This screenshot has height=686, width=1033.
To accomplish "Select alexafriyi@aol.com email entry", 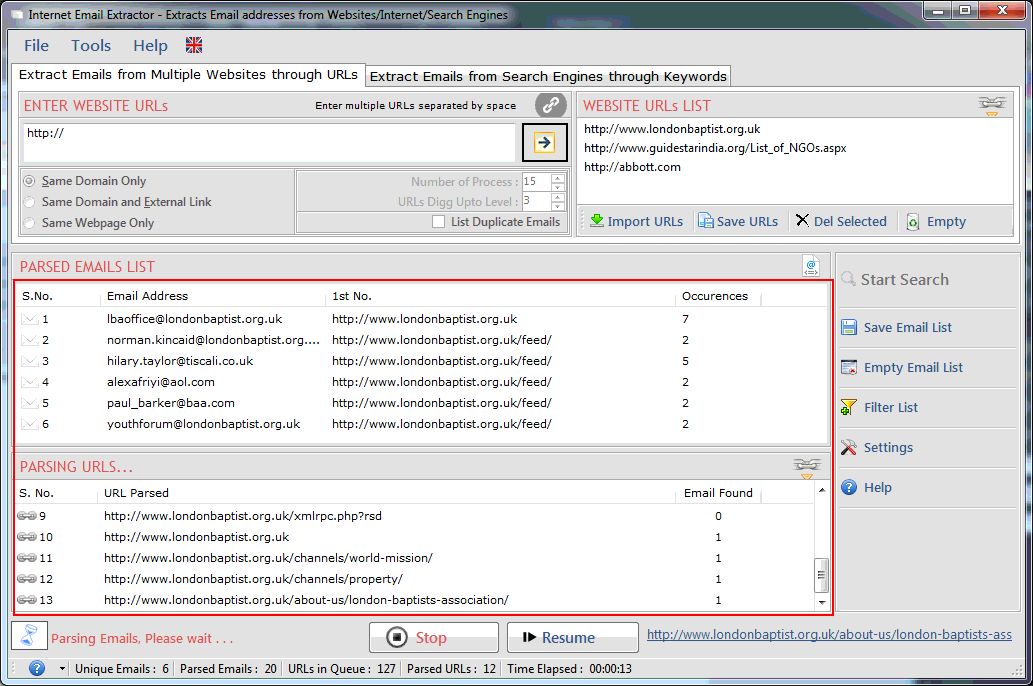I will [161, 382].
